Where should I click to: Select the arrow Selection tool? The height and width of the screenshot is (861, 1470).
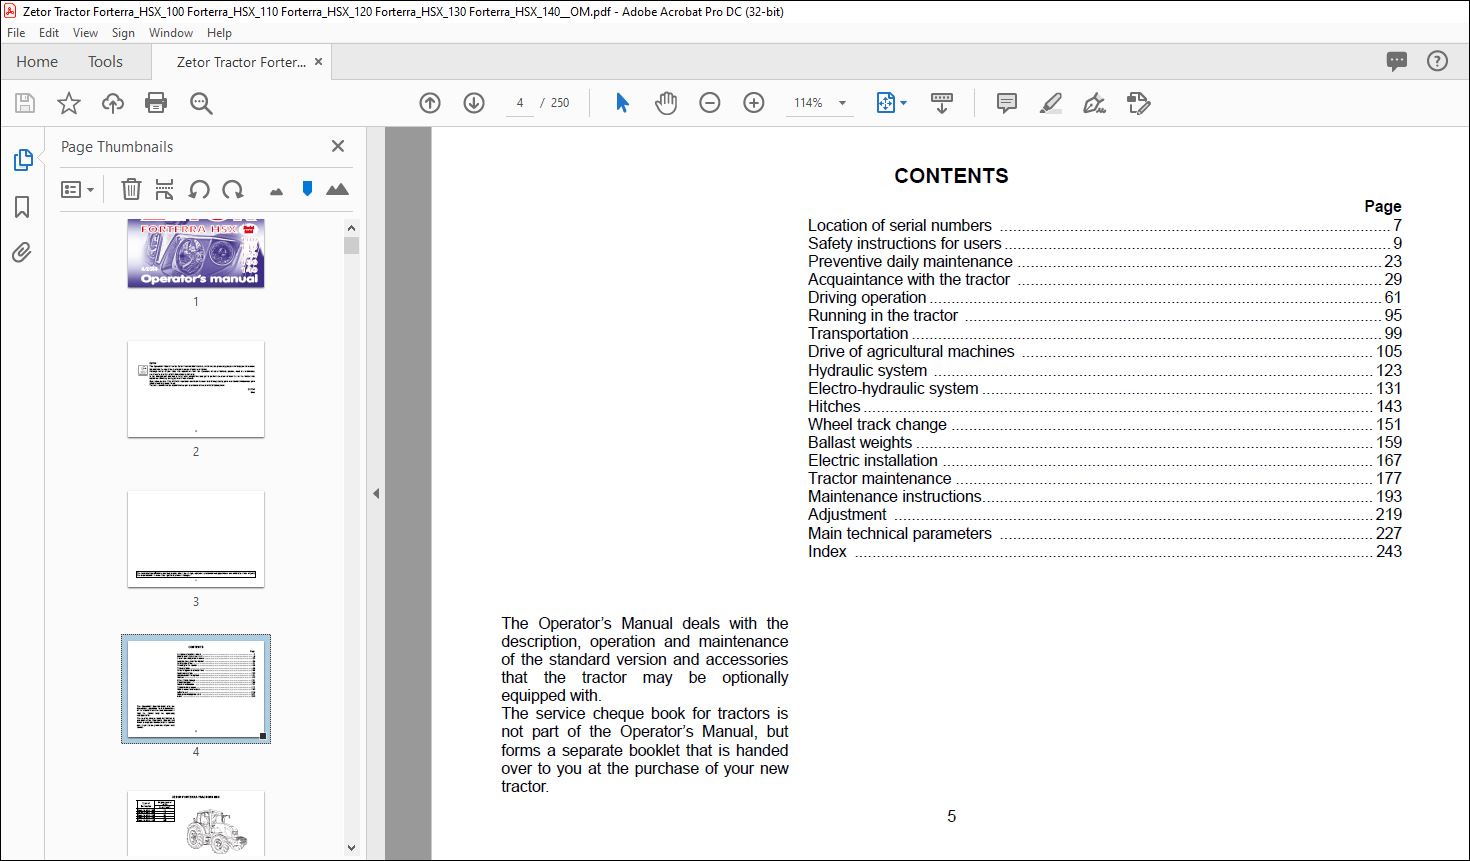tap(622, 103)
